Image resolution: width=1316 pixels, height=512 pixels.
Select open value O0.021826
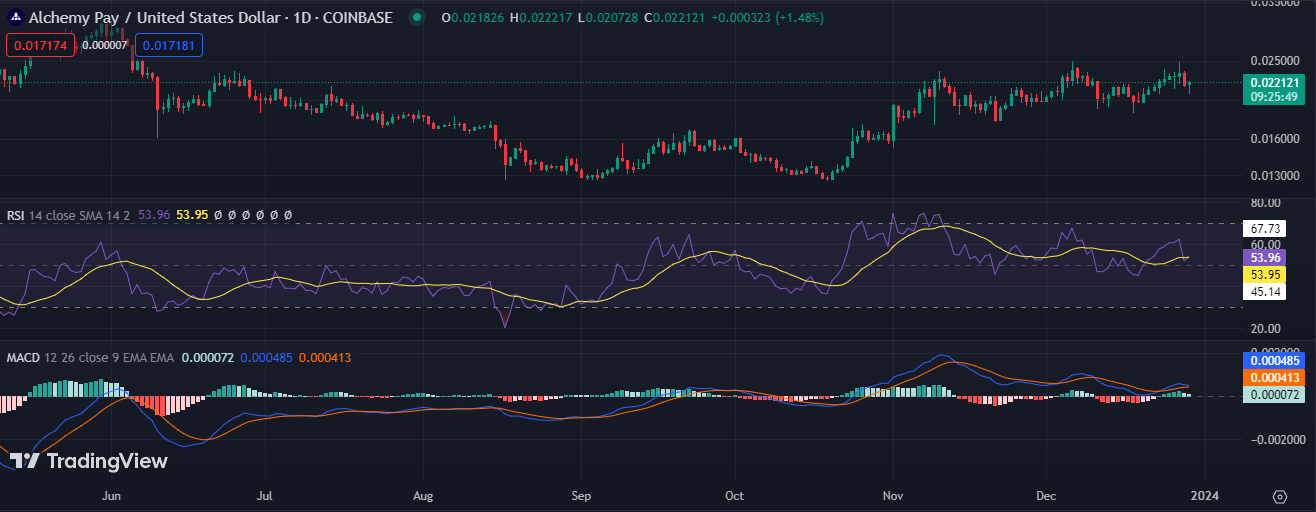474,18
